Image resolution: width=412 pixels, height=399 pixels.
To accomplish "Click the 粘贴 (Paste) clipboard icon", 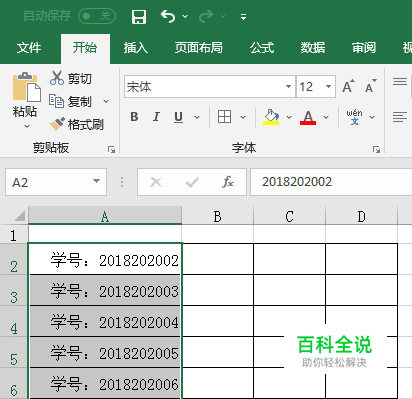I will [x=26, y=87].
